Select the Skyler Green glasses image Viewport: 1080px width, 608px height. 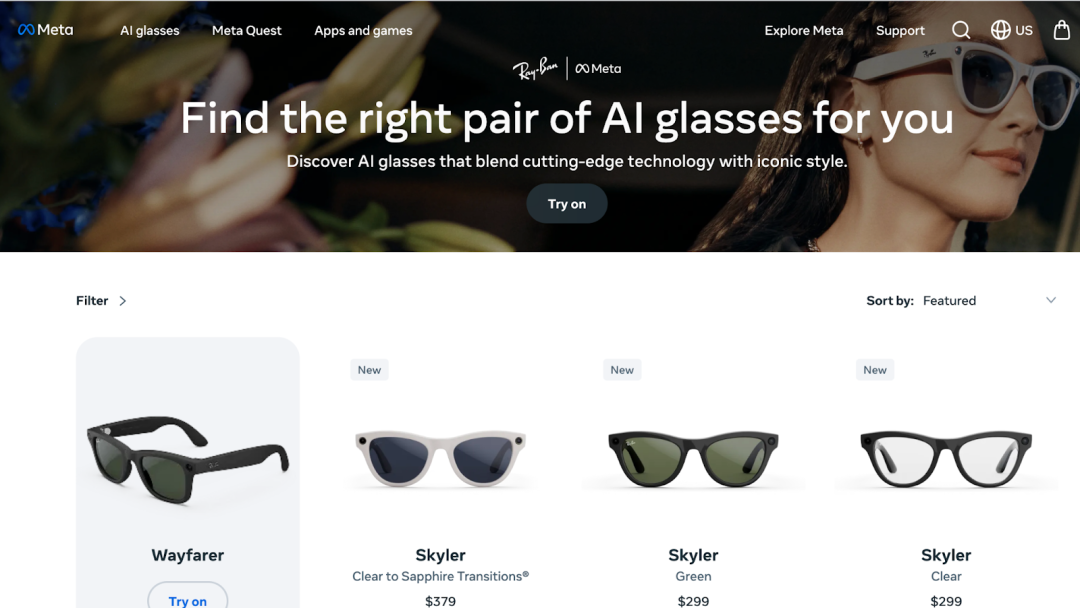[x=693, y=457]
